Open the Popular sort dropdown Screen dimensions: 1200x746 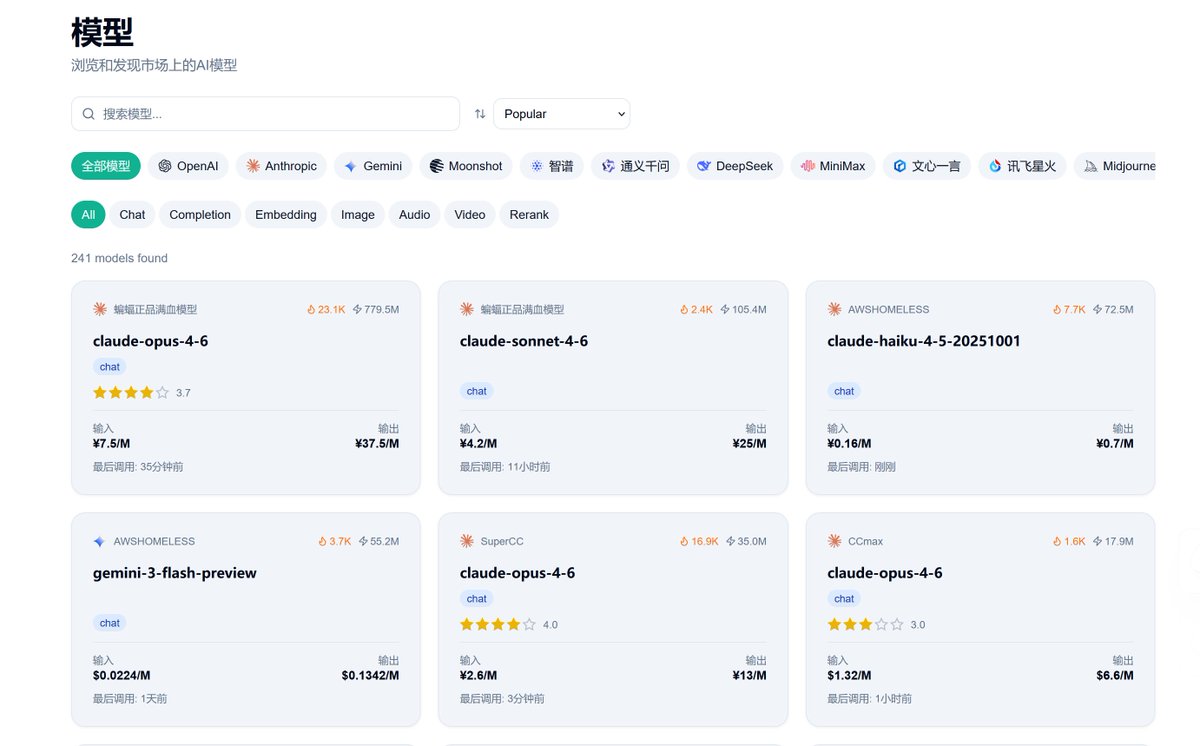tap(562, 114)
